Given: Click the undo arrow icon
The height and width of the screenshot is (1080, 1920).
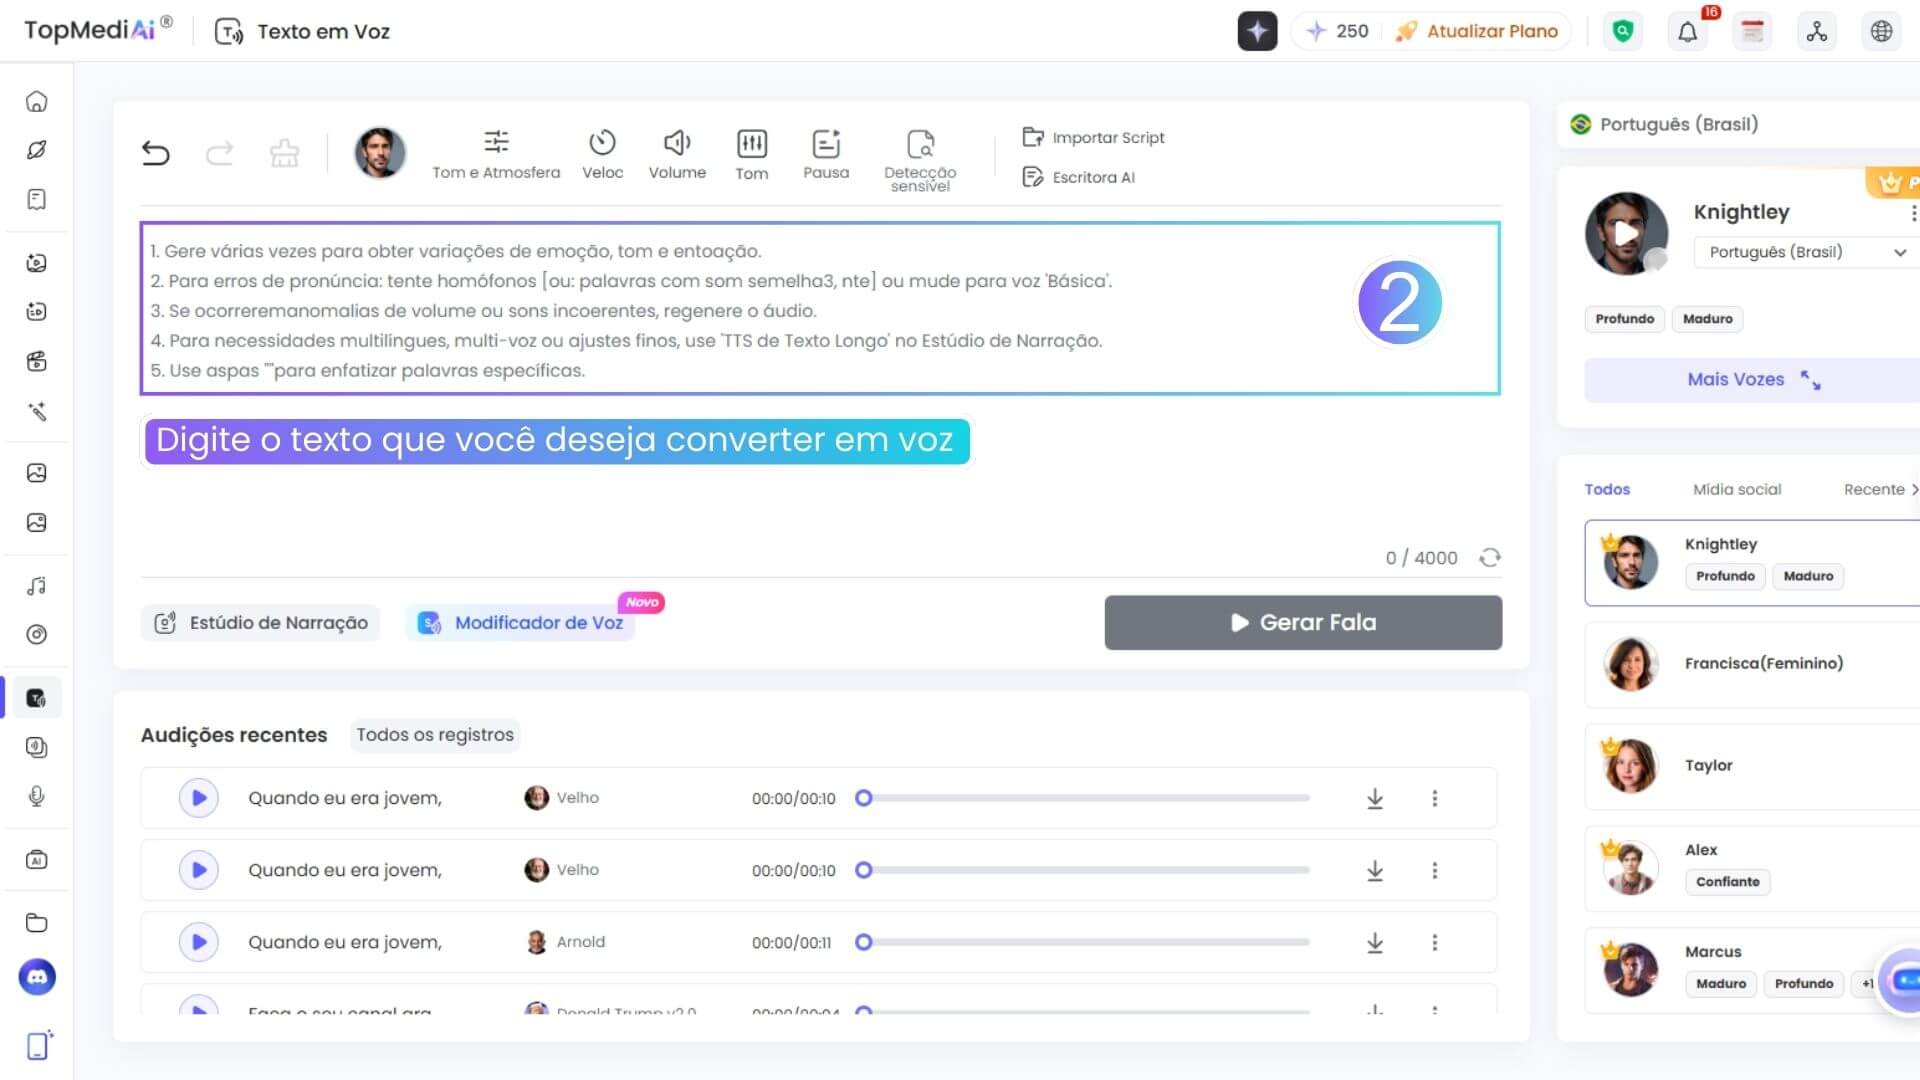Looking at the screenshot, I should (156, 153).
